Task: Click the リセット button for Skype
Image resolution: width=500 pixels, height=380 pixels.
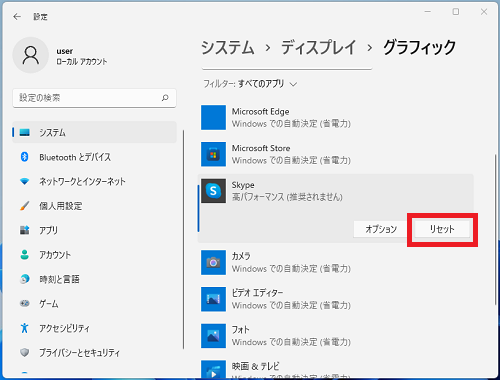Action: (x=442, y=229)
